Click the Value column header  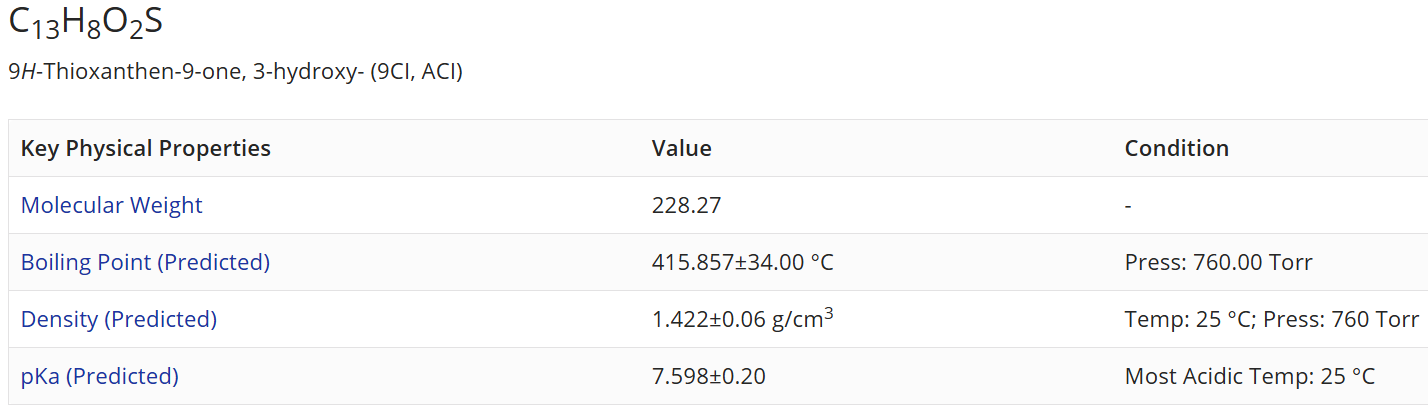(682, 148)
